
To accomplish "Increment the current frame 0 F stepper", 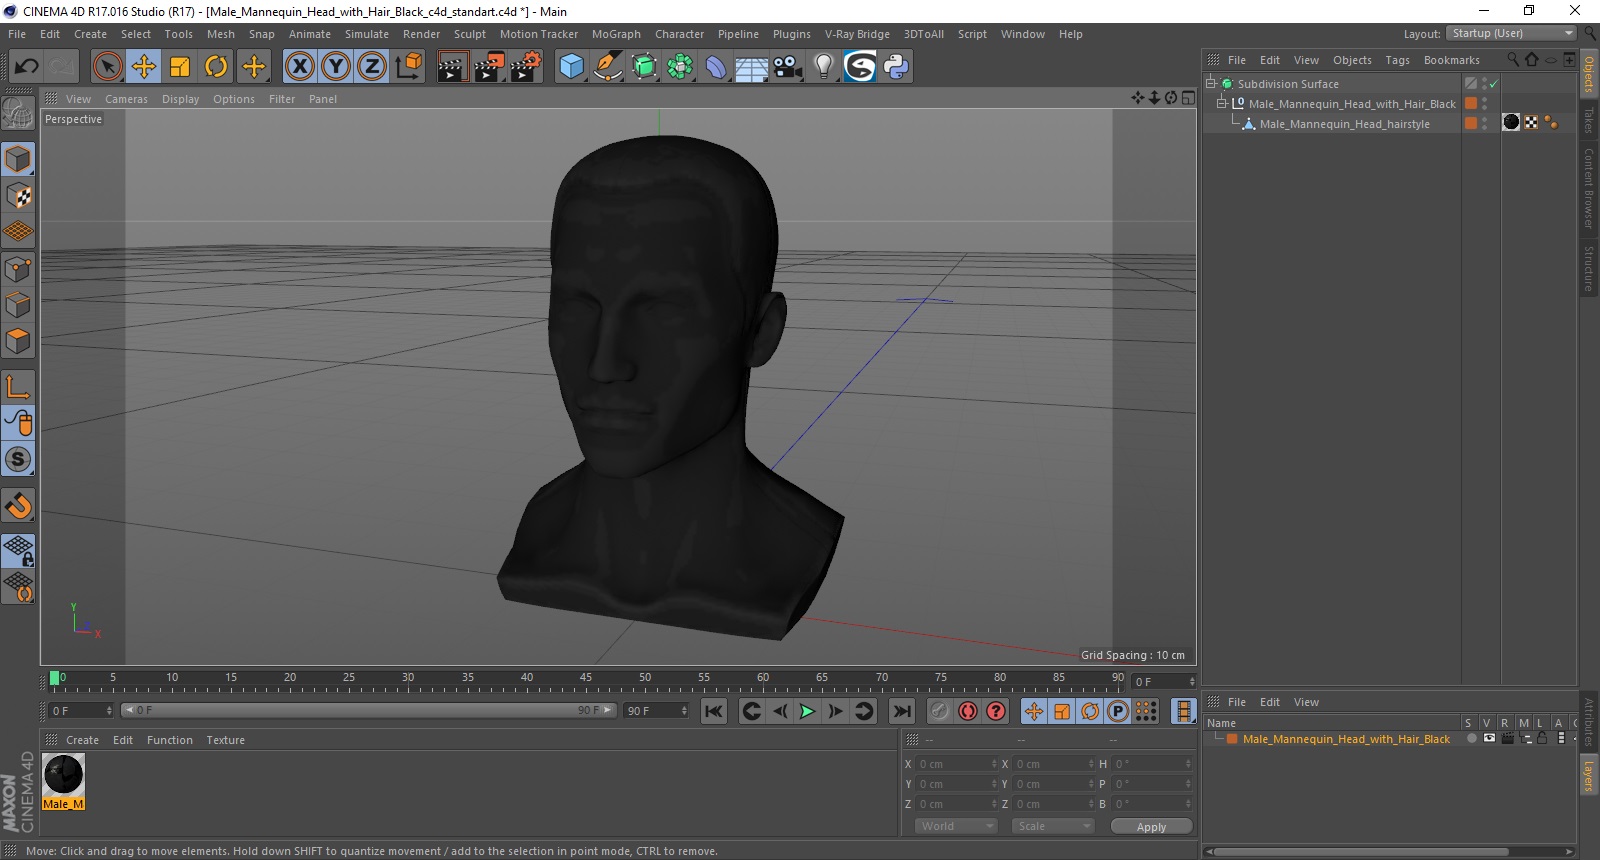I will 1192,682.
